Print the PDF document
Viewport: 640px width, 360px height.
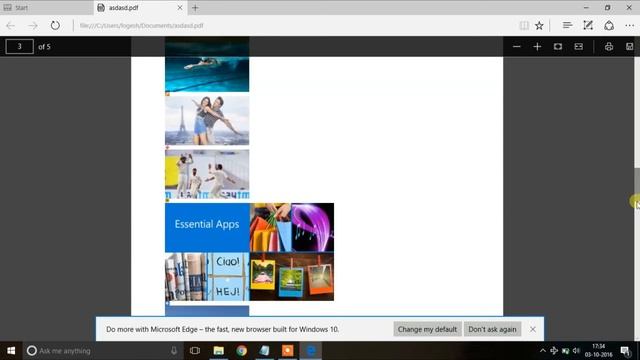pyautogui.click(x=609, y=47)
